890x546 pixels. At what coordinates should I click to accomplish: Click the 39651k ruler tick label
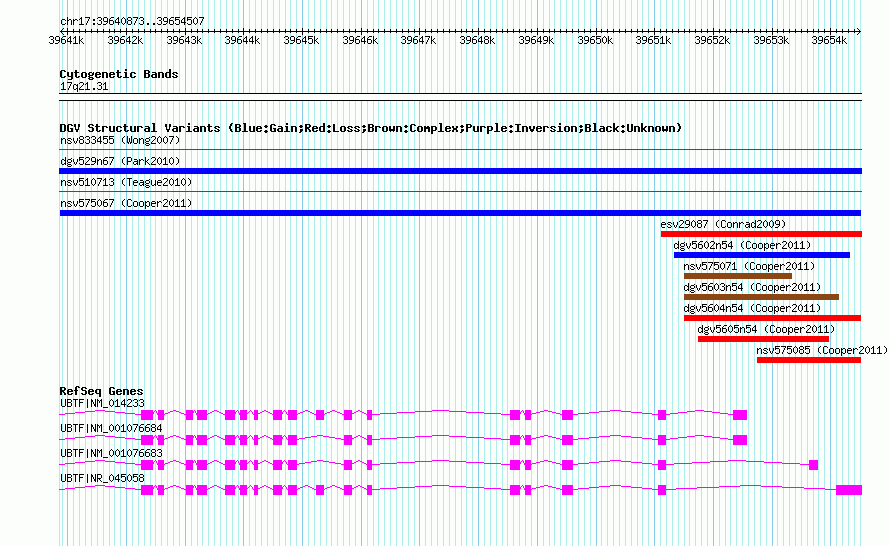pyautogui.click(x=653, y=40)
